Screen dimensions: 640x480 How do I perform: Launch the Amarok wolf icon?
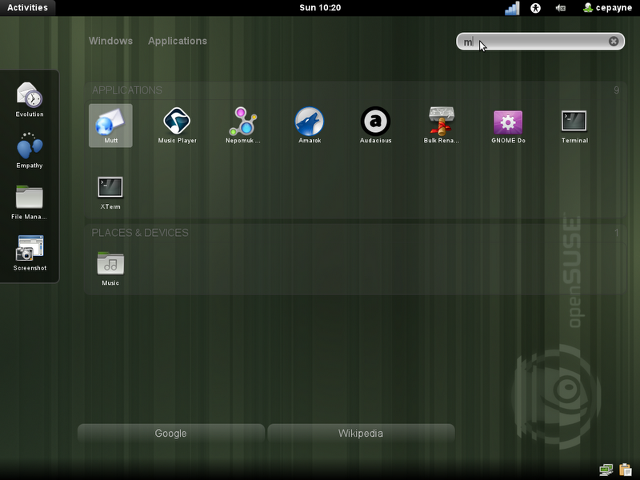[309, 124]
